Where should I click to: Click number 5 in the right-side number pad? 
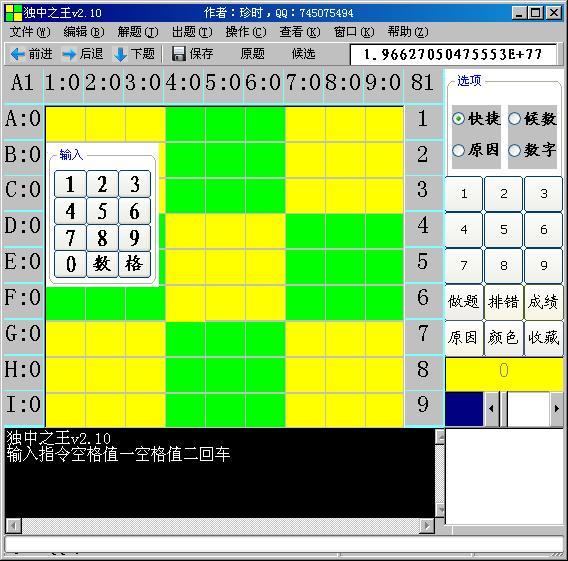click(x=504, y=230)
